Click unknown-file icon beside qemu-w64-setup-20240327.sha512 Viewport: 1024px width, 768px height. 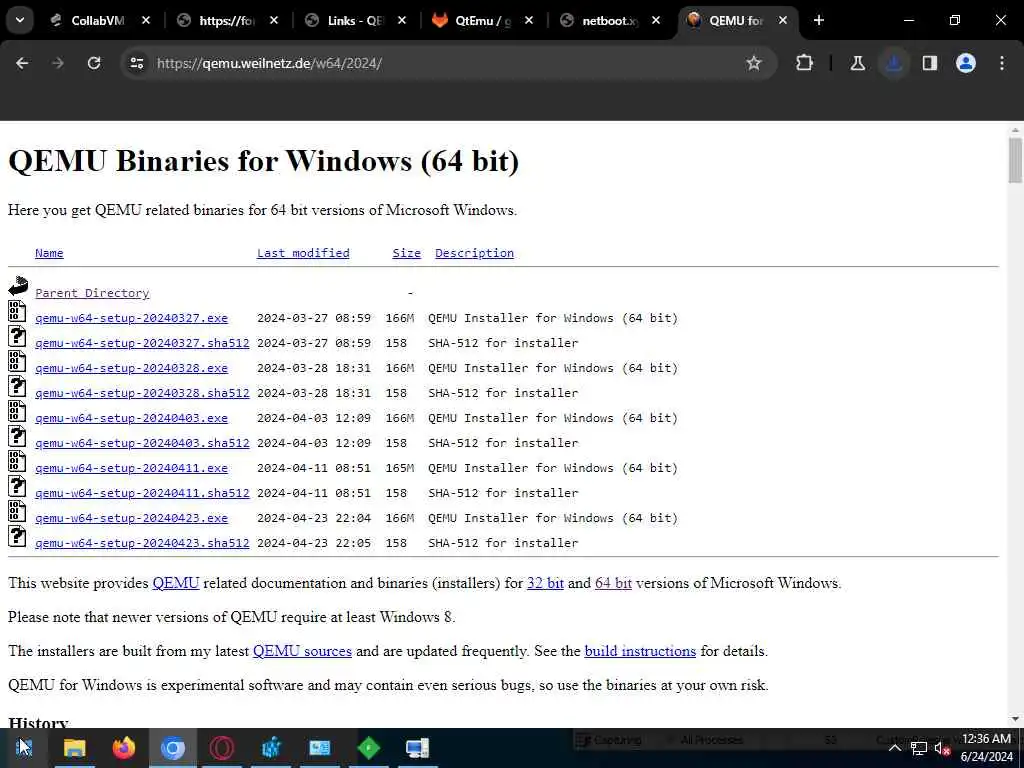(x=18, y=336)
